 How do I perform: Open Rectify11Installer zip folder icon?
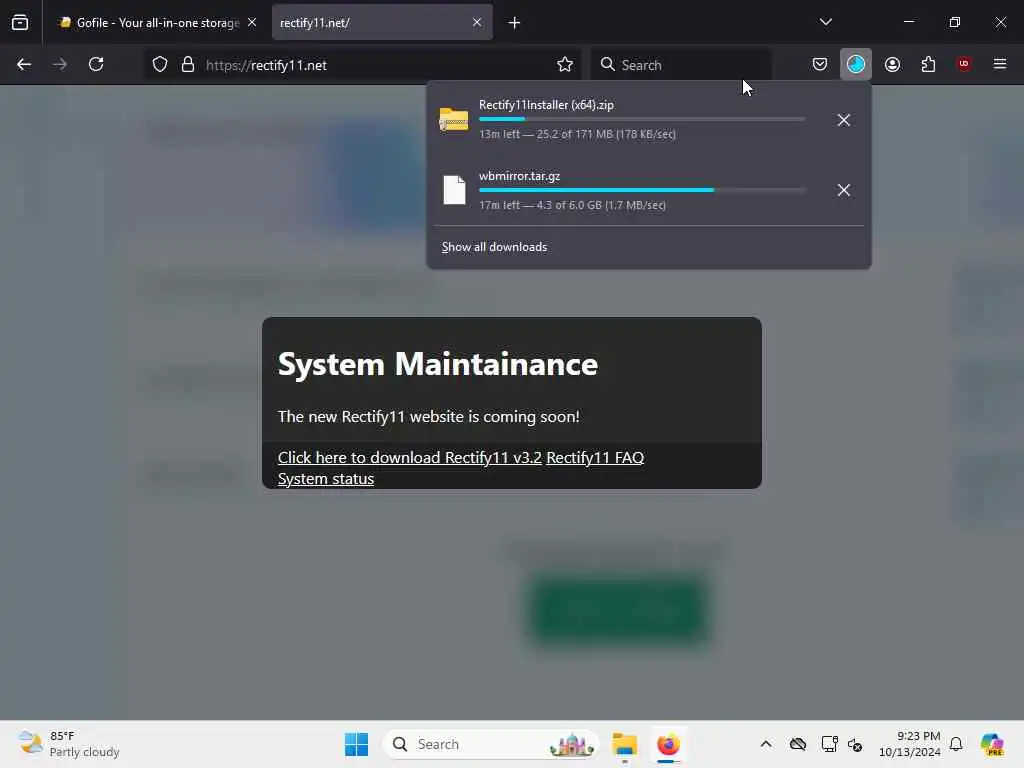pyautogui.click(x=454, y=120)
